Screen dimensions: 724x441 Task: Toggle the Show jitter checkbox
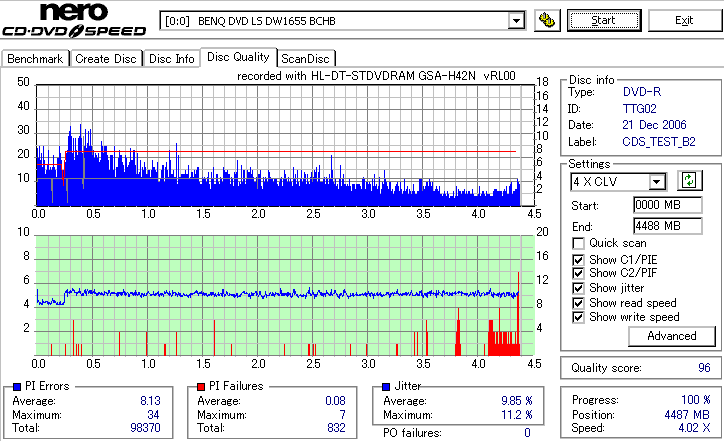coord(578,289)
